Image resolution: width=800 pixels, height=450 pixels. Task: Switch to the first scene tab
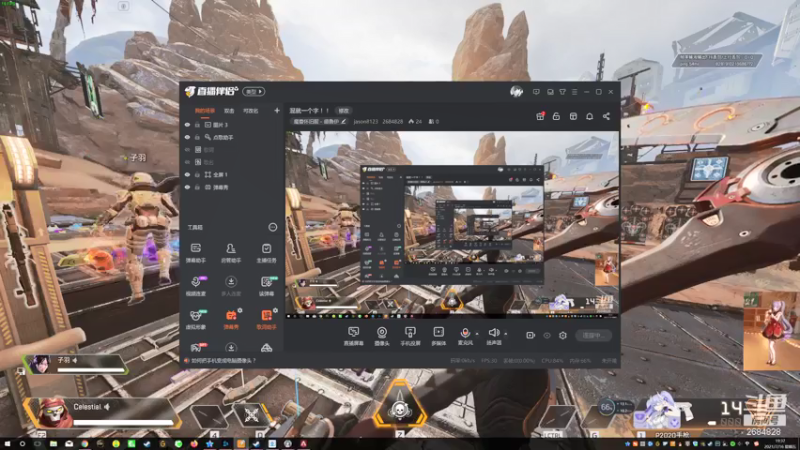point(205,111)
